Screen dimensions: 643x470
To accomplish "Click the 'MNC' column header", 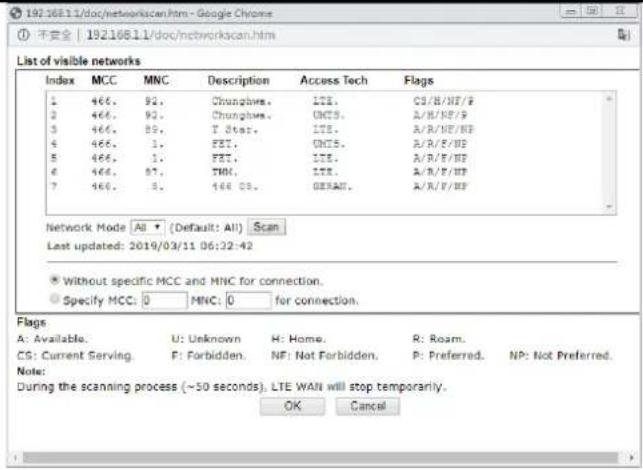I will click(x=156, y=80).
